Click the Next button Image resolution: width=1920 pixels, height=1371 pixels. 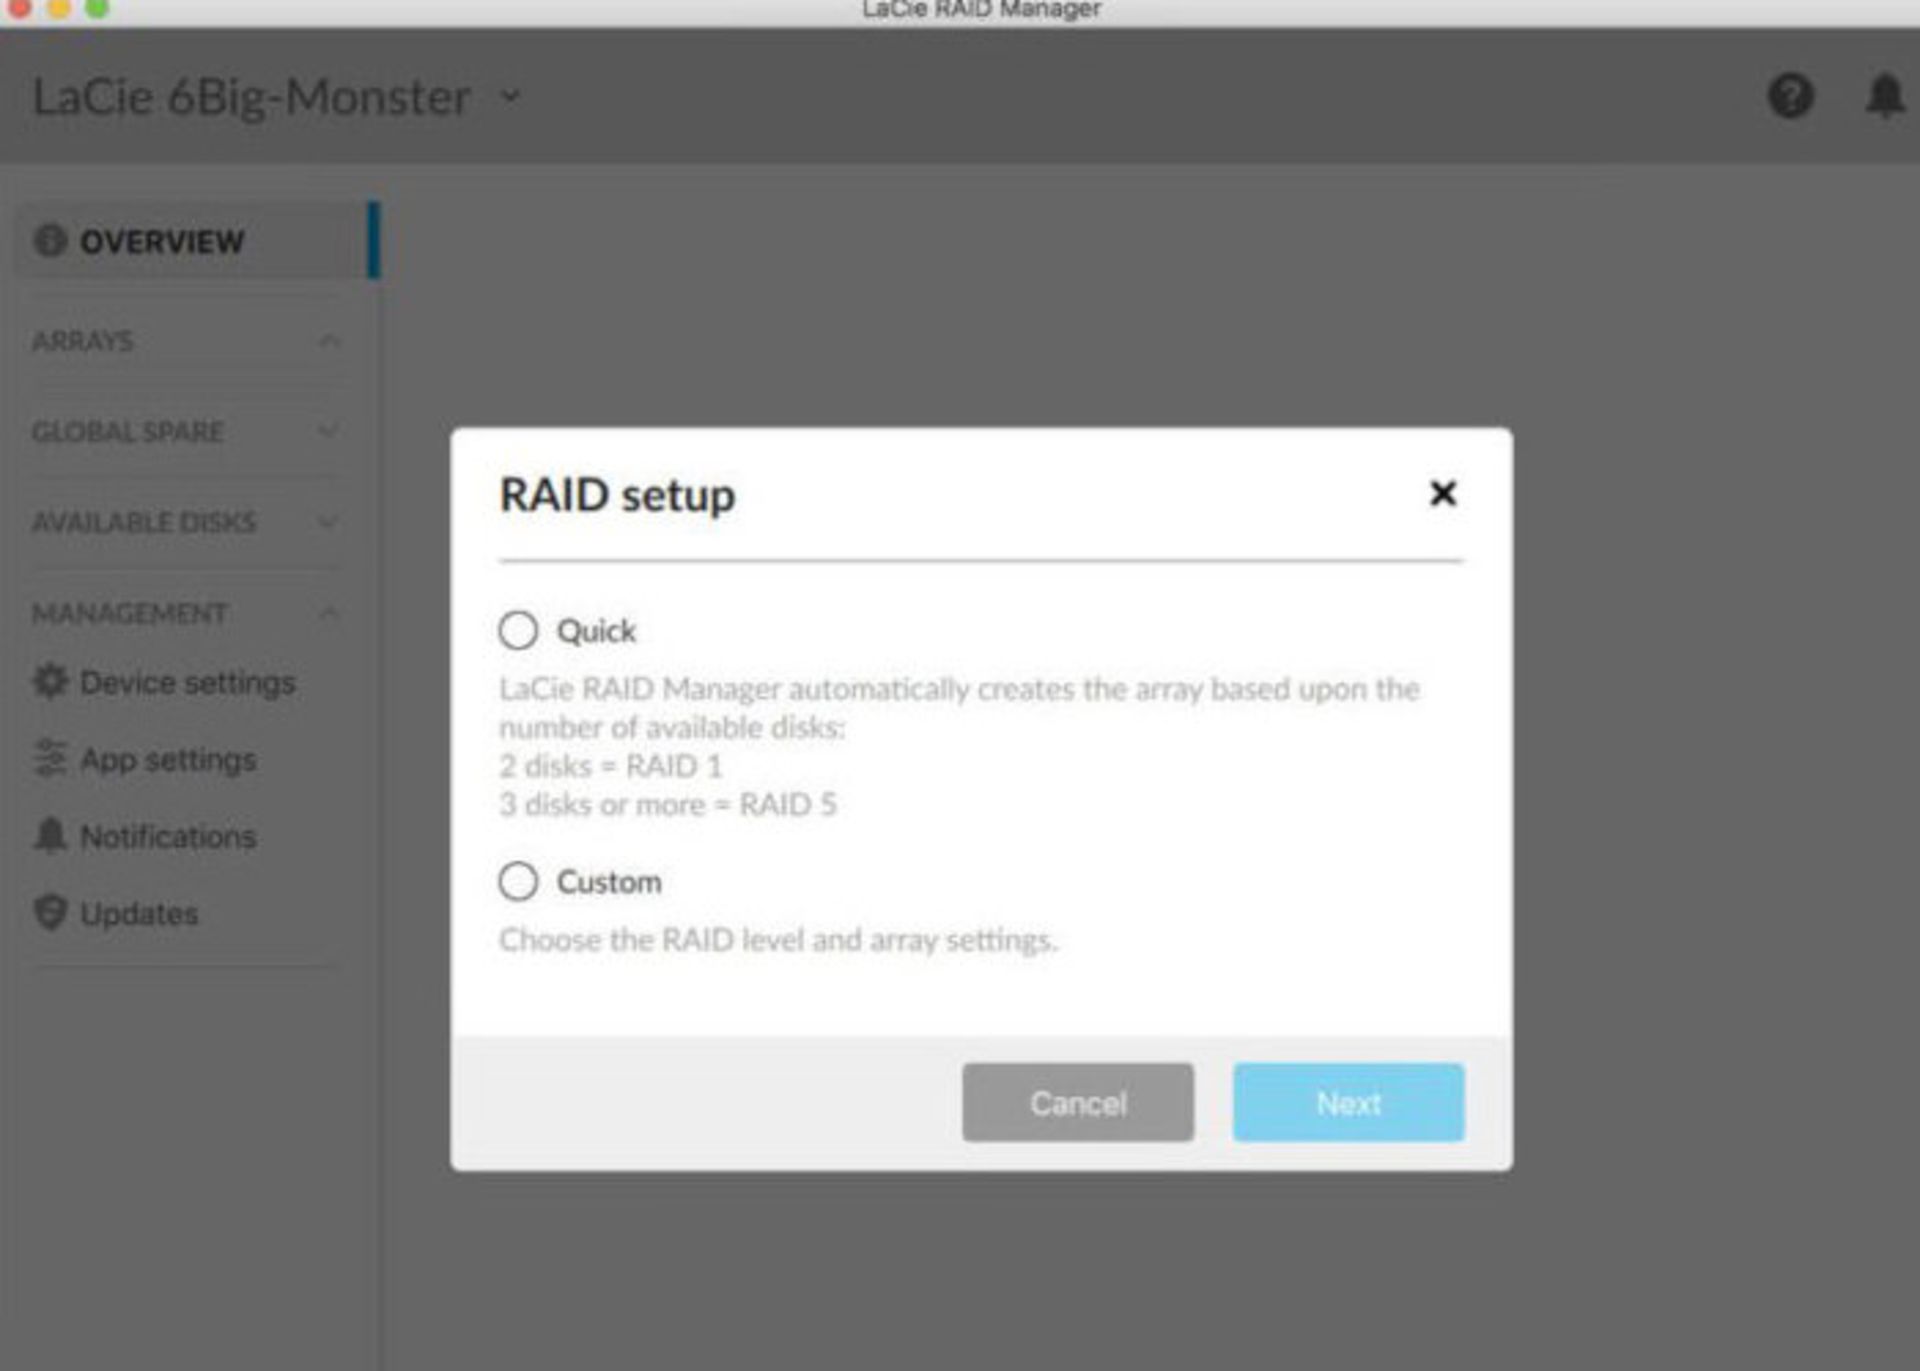point(1347,1102)
